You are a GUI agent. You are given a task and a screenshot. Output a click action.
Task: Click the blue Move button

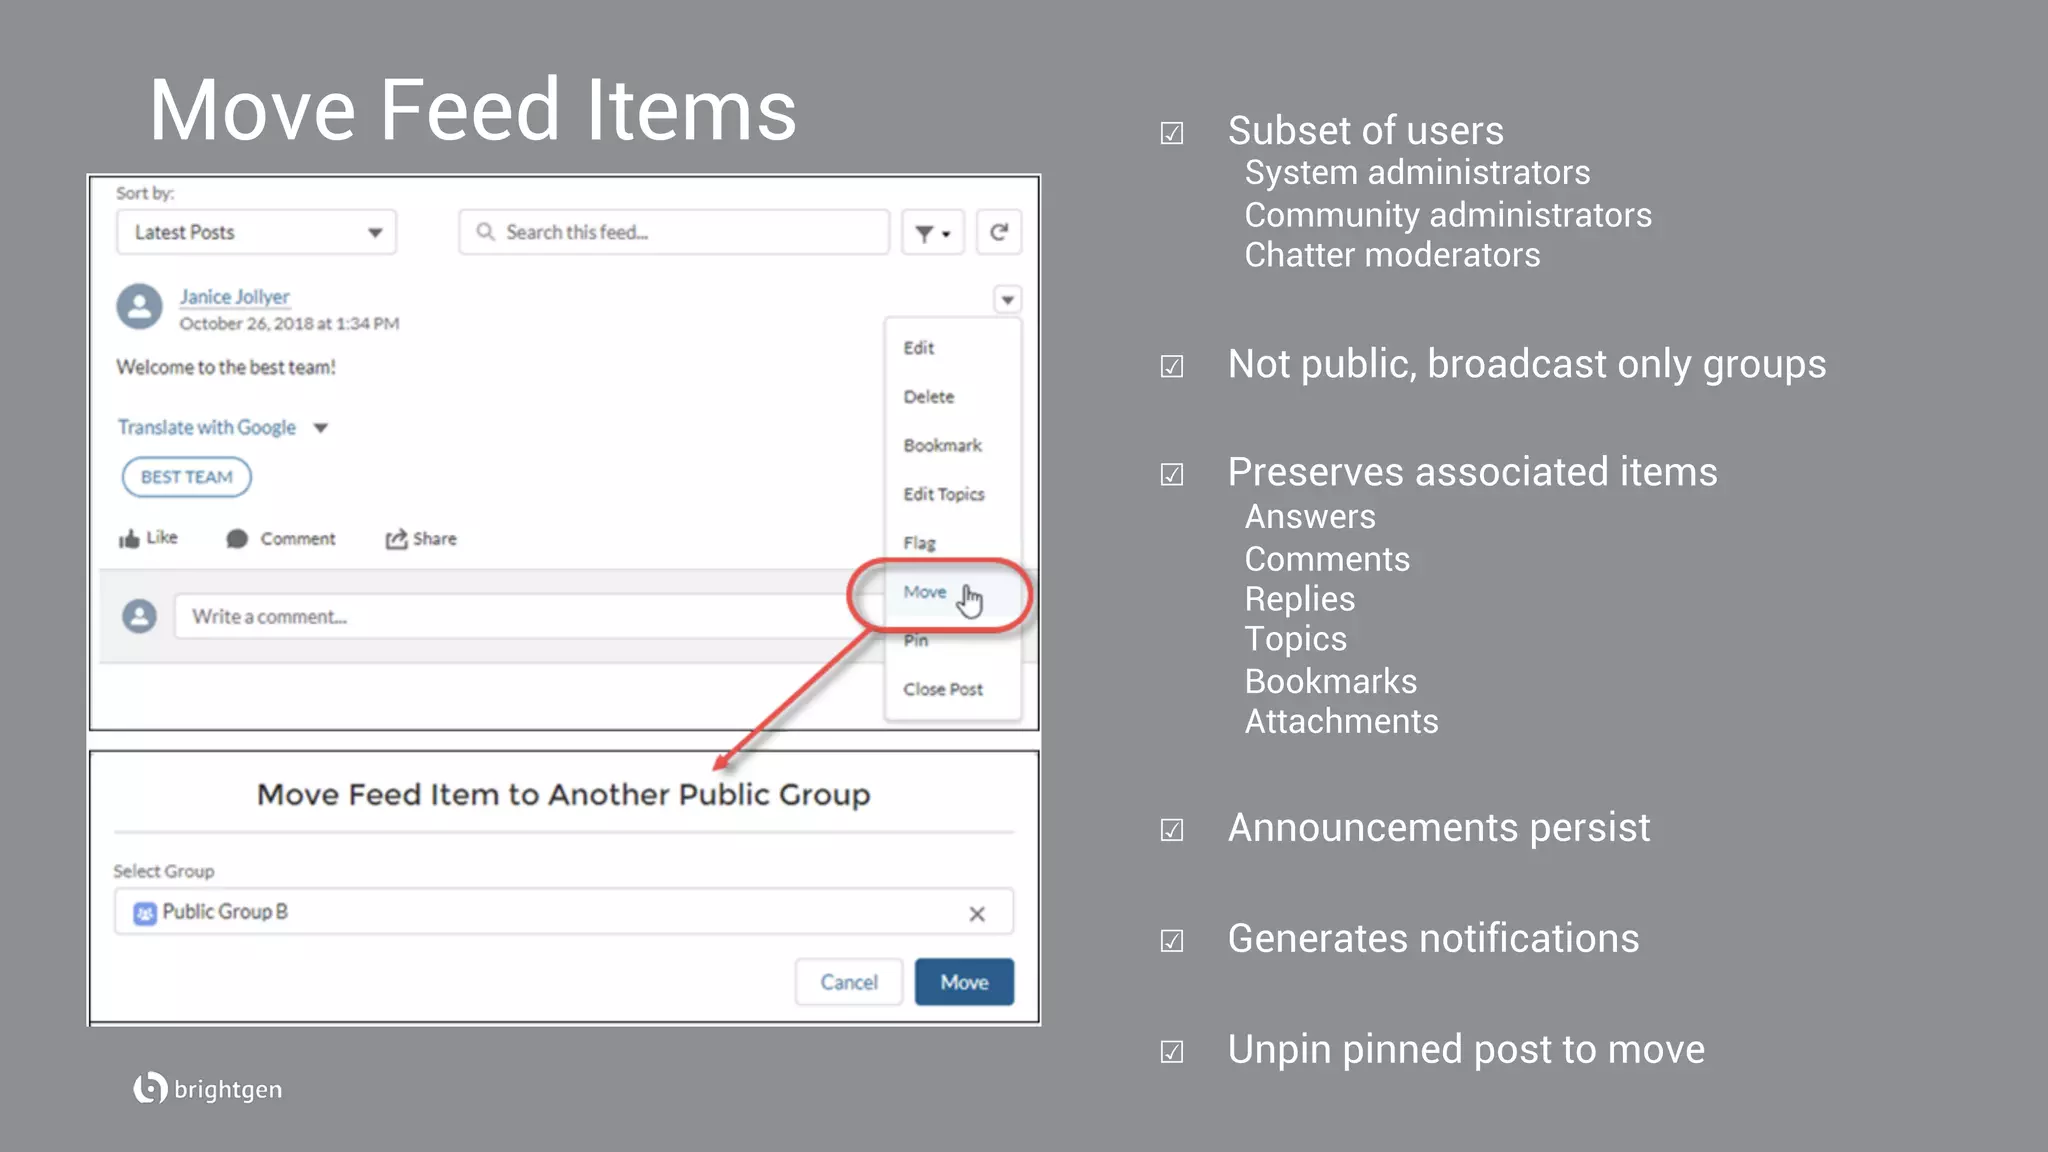pos(964,982)
